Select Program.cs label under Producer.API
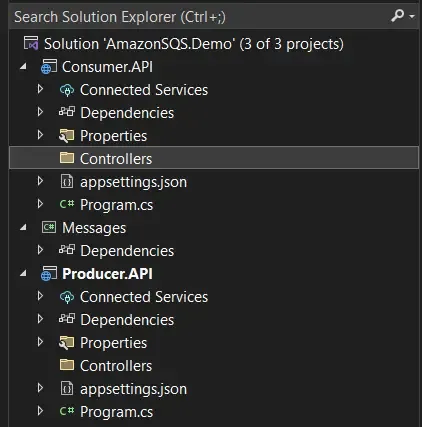422x427 pixels. (116, 412)
